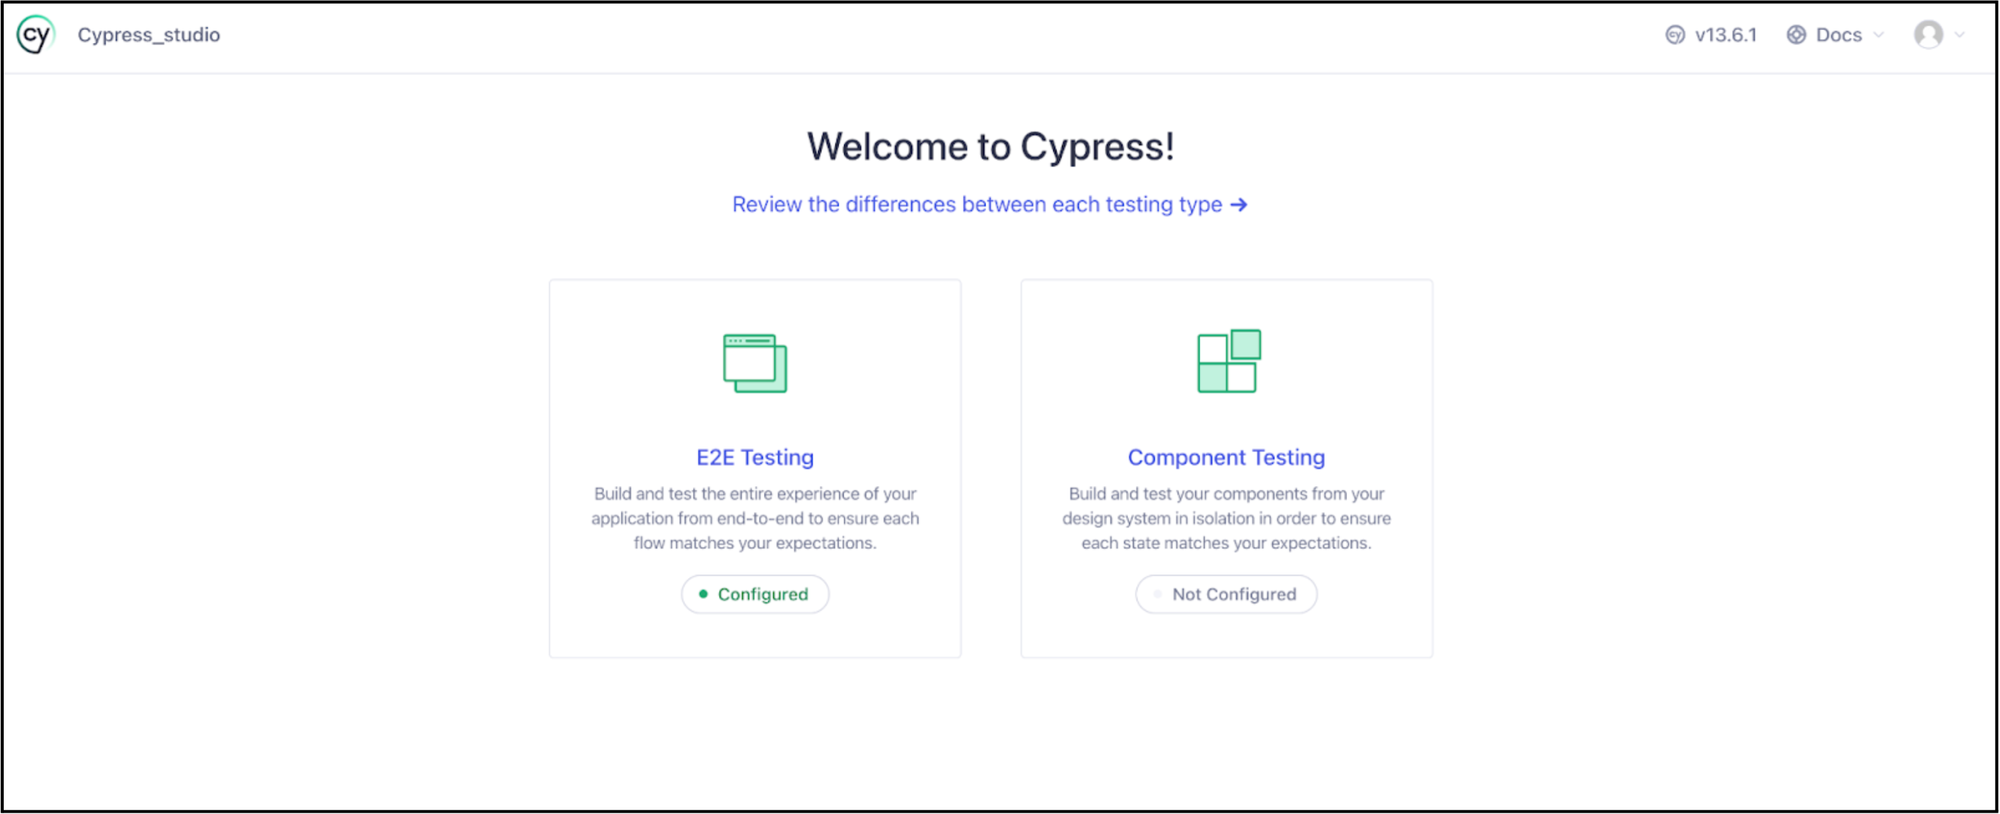
Task: Click the Component Testing description text
Action: tap(1226, 518)
